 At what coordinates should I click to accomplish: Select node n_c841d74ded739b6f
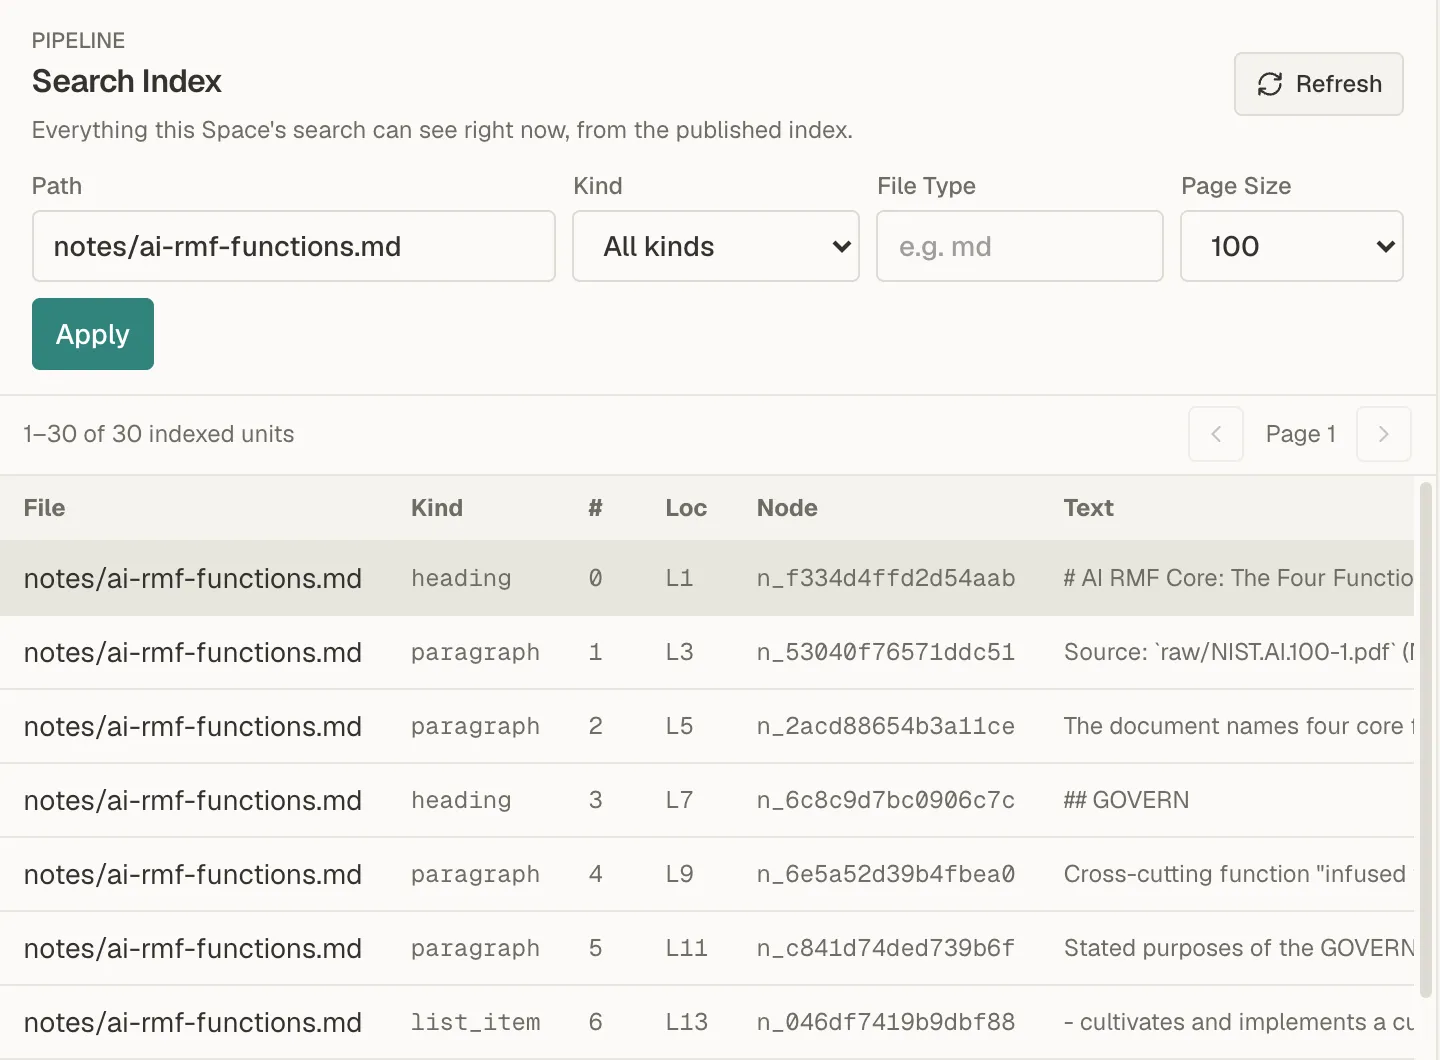tap(886, 948)
